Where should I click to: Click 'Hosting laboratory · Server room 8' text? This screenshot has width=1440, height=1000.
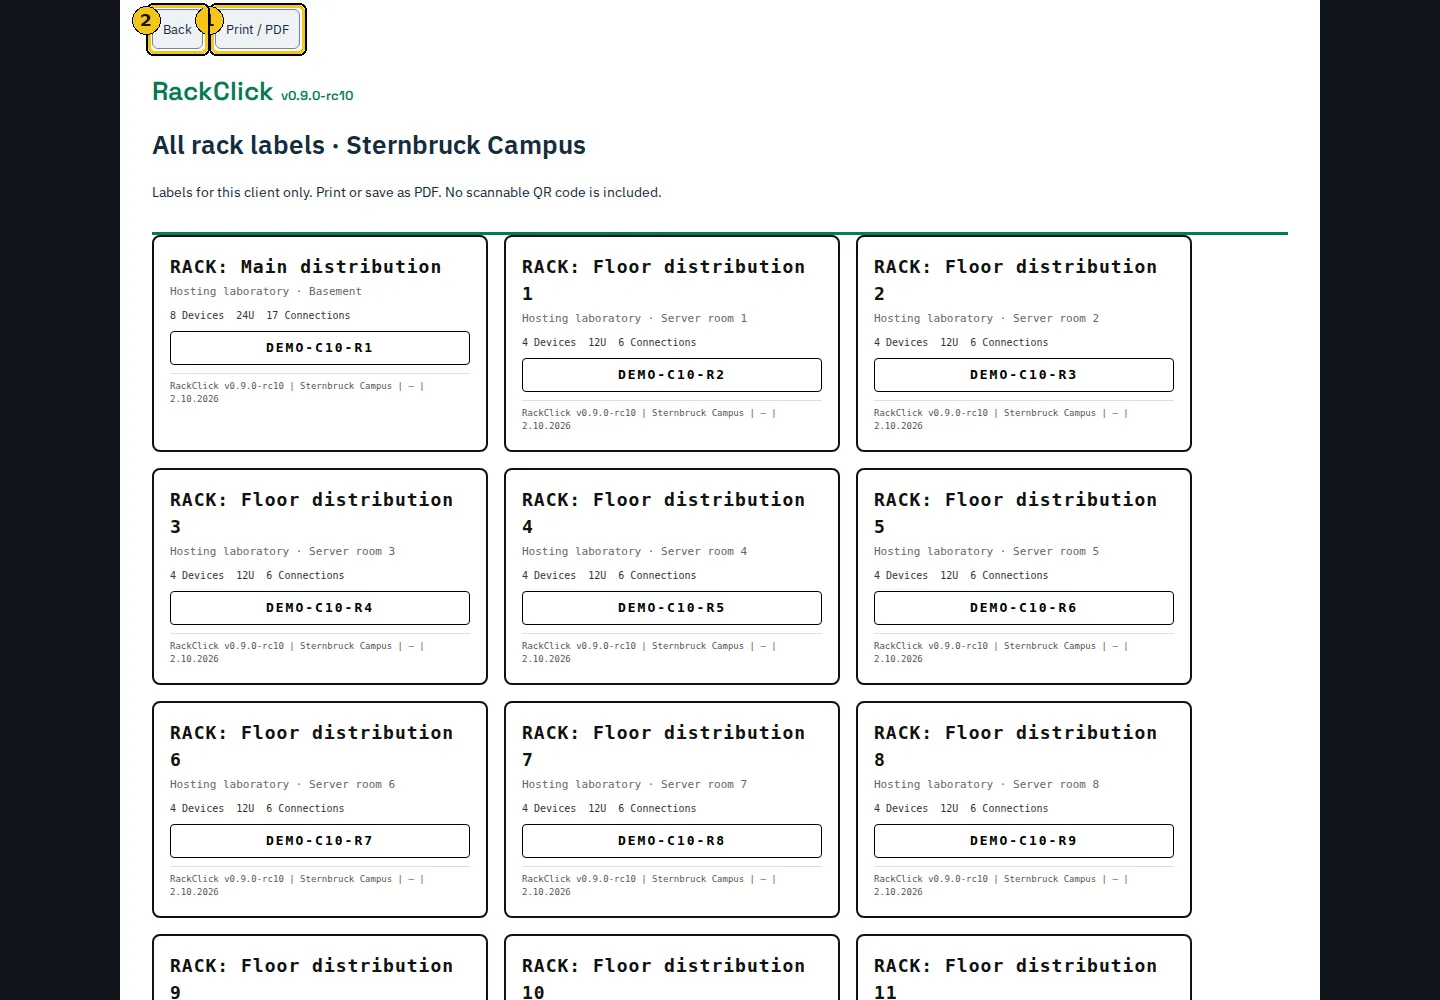(x=987, y=785)
